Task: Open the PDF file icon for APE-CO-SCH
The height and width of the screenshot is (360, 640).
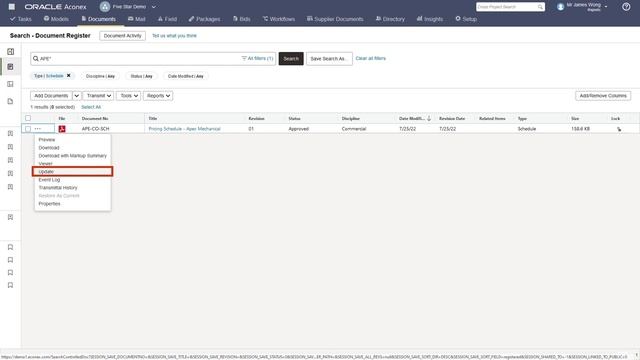Action: click(x=62, y=129)
